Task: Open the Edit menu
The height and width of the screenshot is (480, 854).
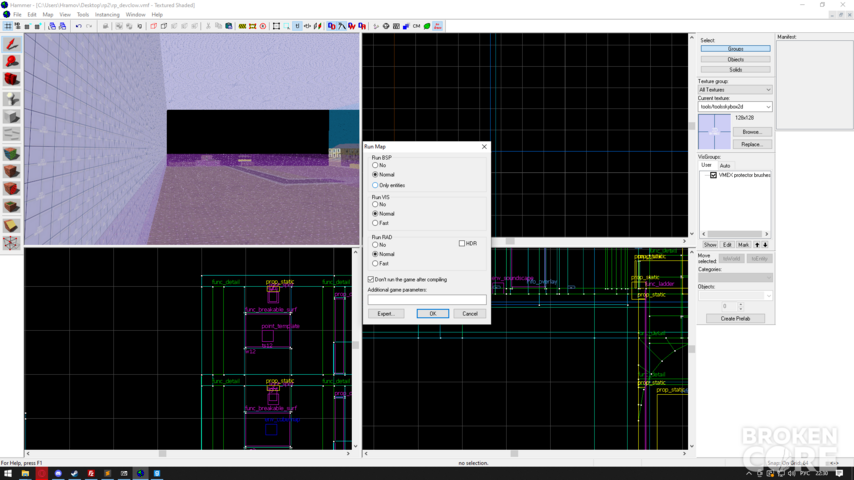Action: (32, 15)
